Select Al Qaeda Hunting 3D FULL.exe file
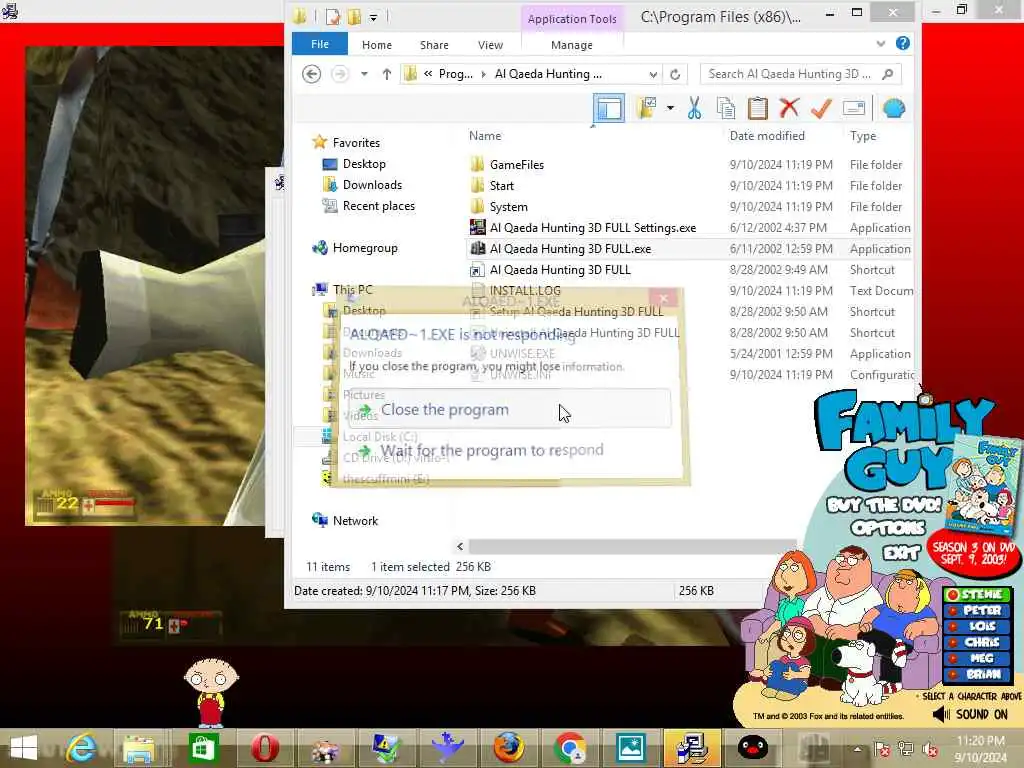Image resolution: width=1024 pixels, height=768 pixels. click(x=570, y=248)
